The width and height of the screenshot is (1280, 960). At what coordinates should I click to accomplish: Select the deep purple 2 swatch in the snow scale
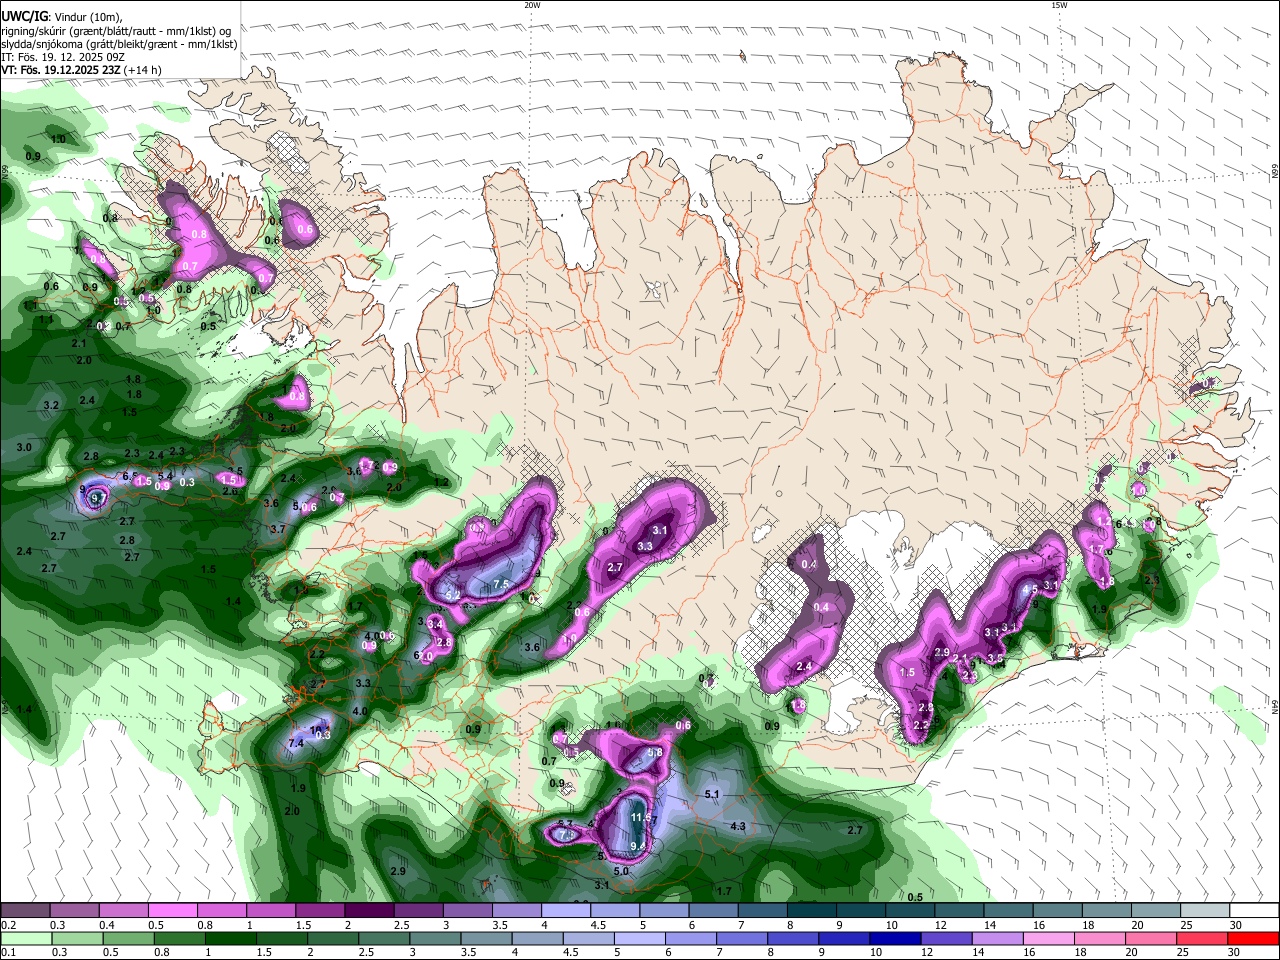(x=368, y=911)
